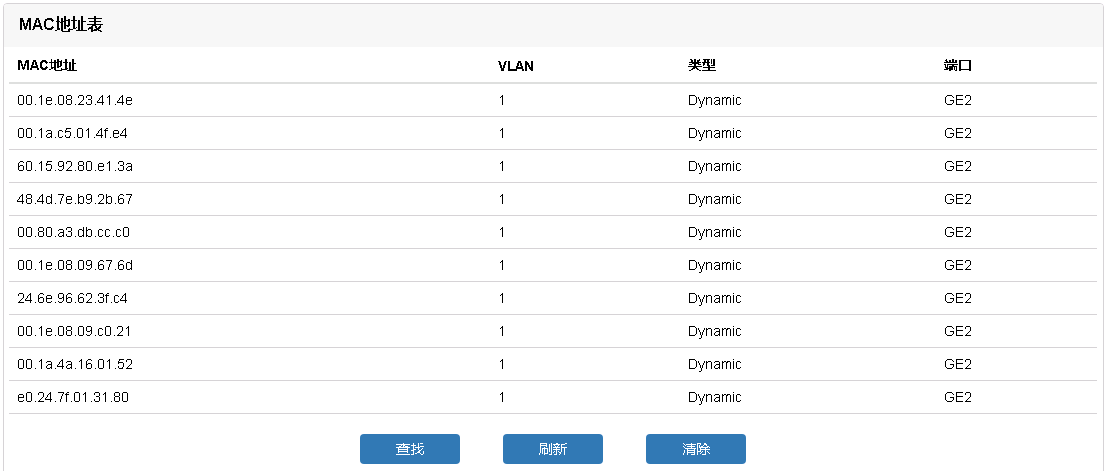This screenshot has width=1112, height=471.
Task: Select the VLAN column header
Action: [x=516, y=66]
